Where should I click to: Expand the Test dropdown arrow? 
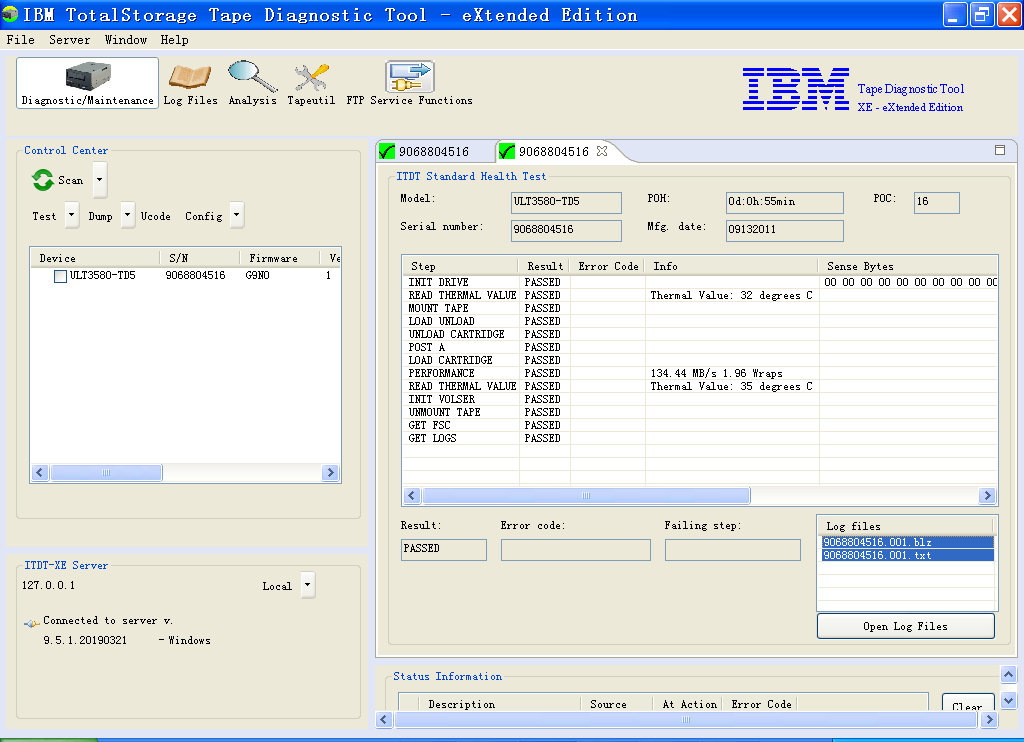[x=72, y=215]
